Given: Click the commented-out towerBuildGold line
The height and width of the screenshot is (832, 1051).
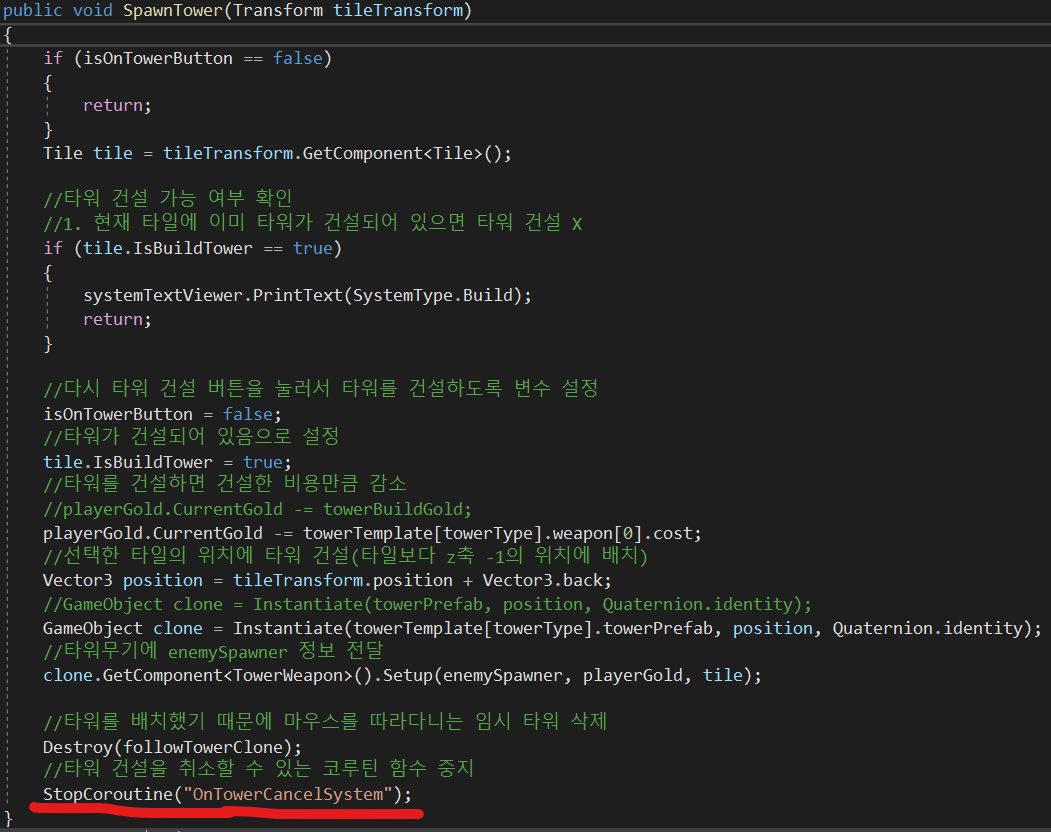Looking at the screenshot, I should pyautogui.click(x=257, y=508).
